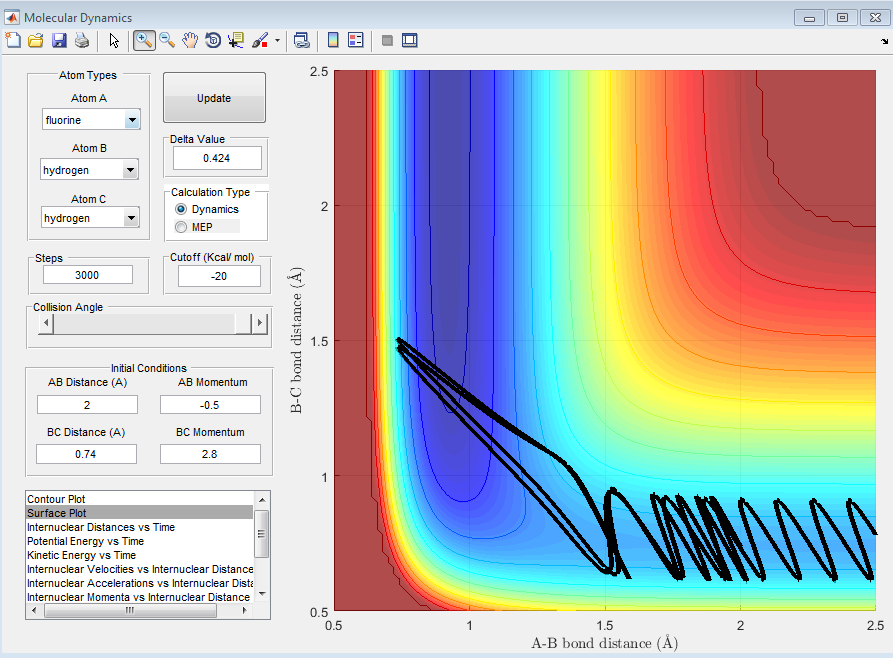The height and width of the screenshot is (658, 893).
Task: Save the figure with the floppy disk icon
Action: click(x=59, y=40)
